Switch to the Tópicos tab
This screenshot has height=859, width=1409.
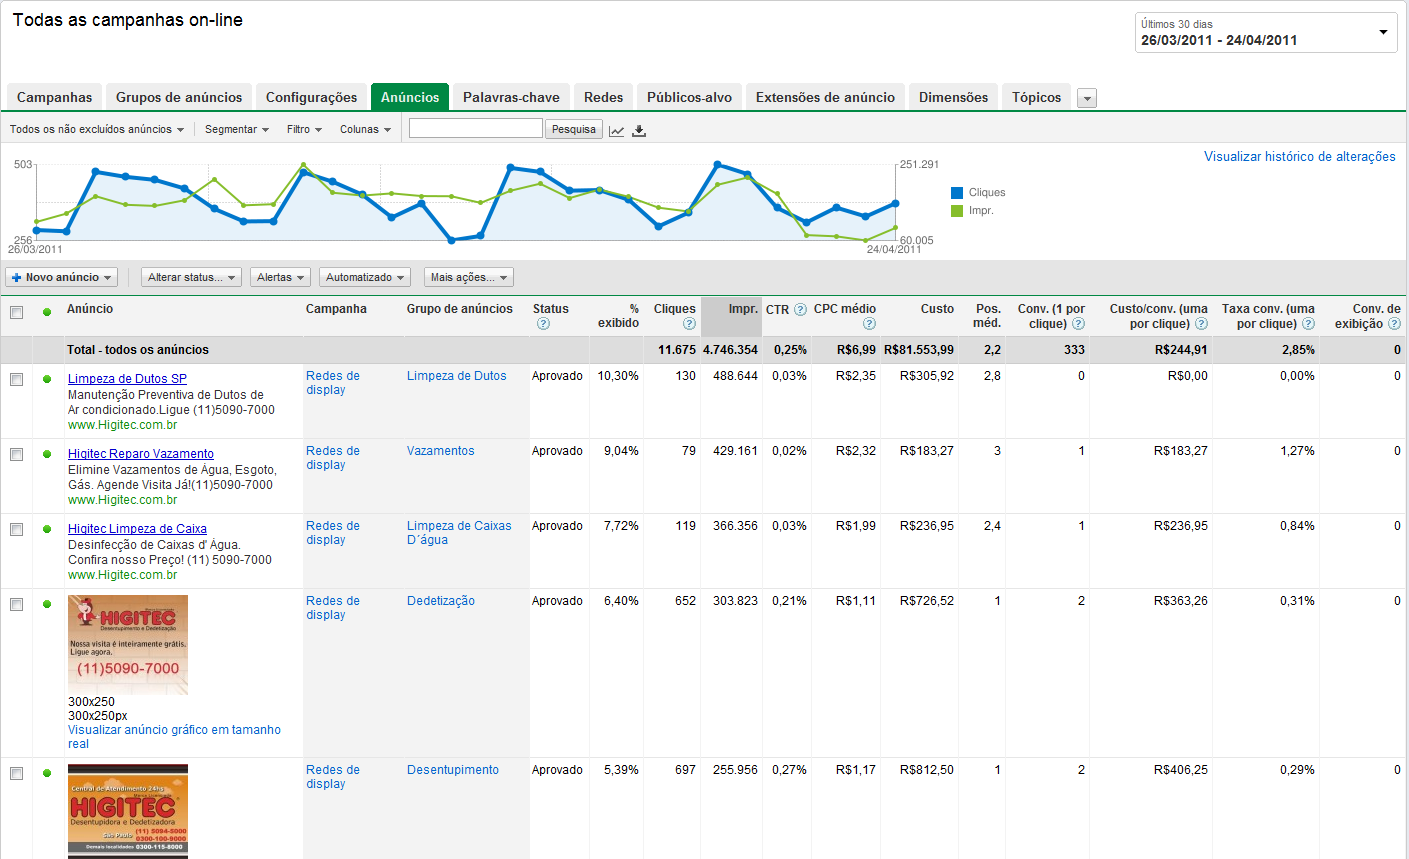point(1036,97)
